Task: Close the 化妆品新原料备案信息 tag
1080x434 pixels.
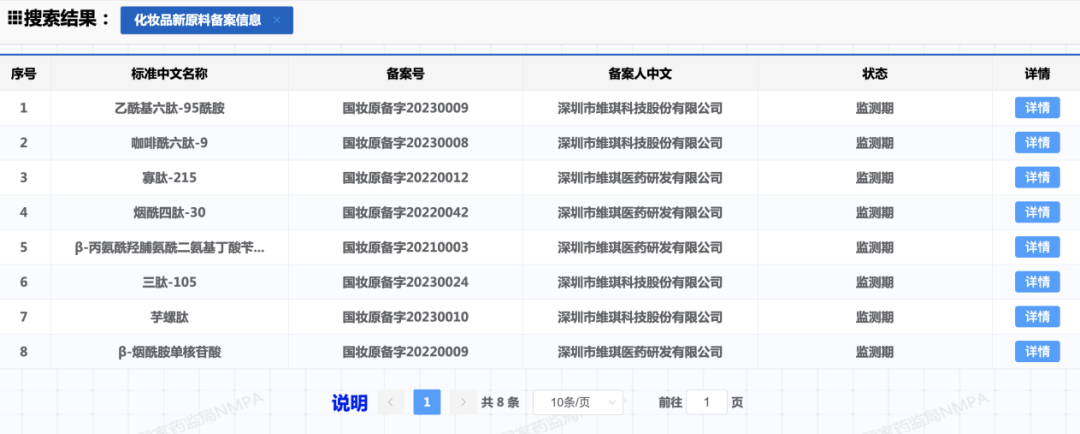Action: coord(276,20)
